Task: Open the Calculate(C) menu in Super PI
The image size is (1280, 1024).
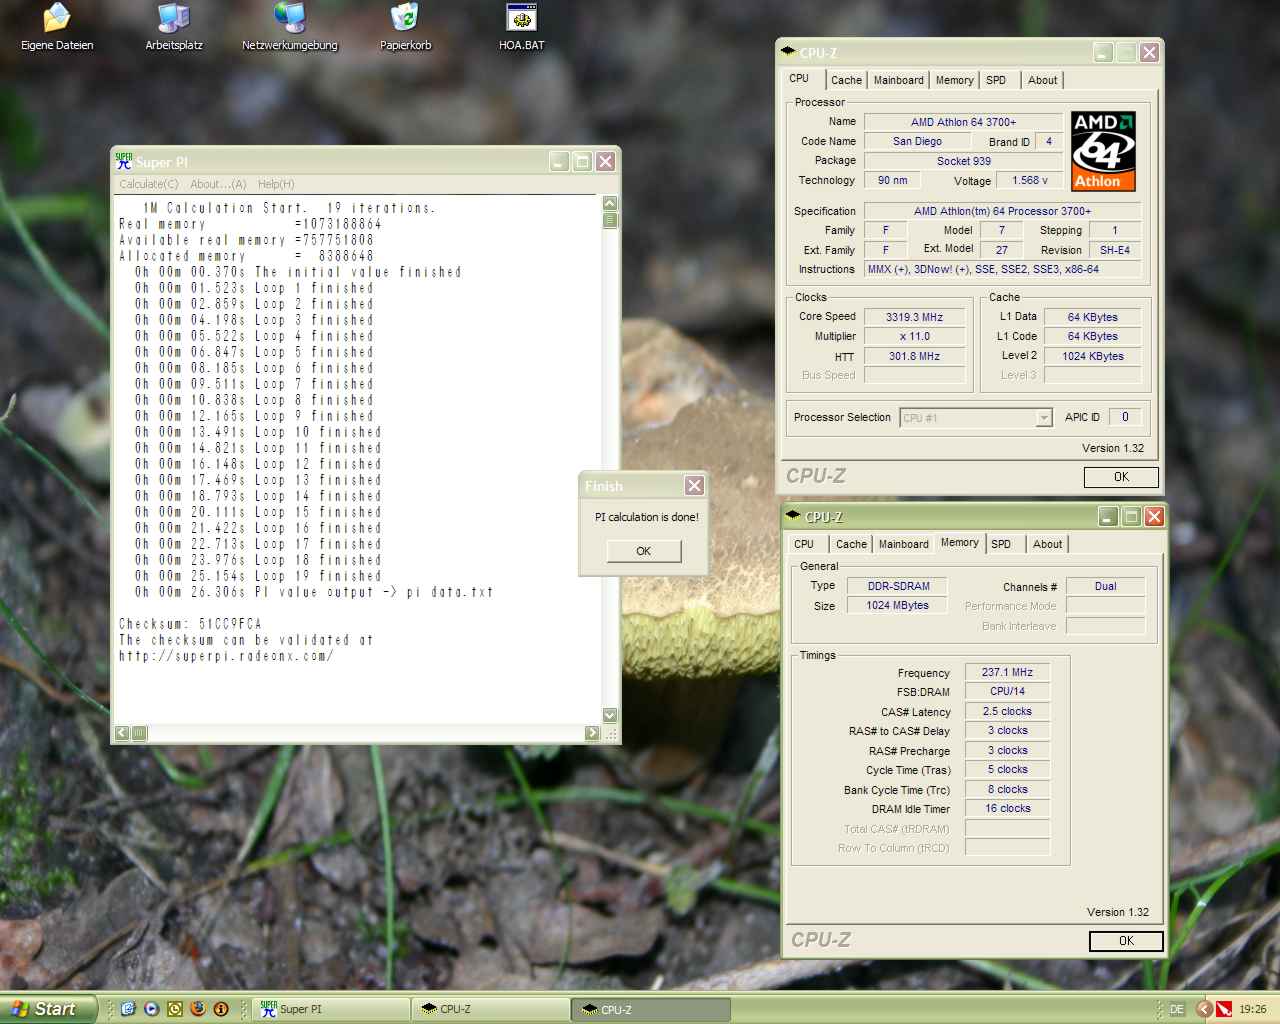Action: (x=149, y=184)
